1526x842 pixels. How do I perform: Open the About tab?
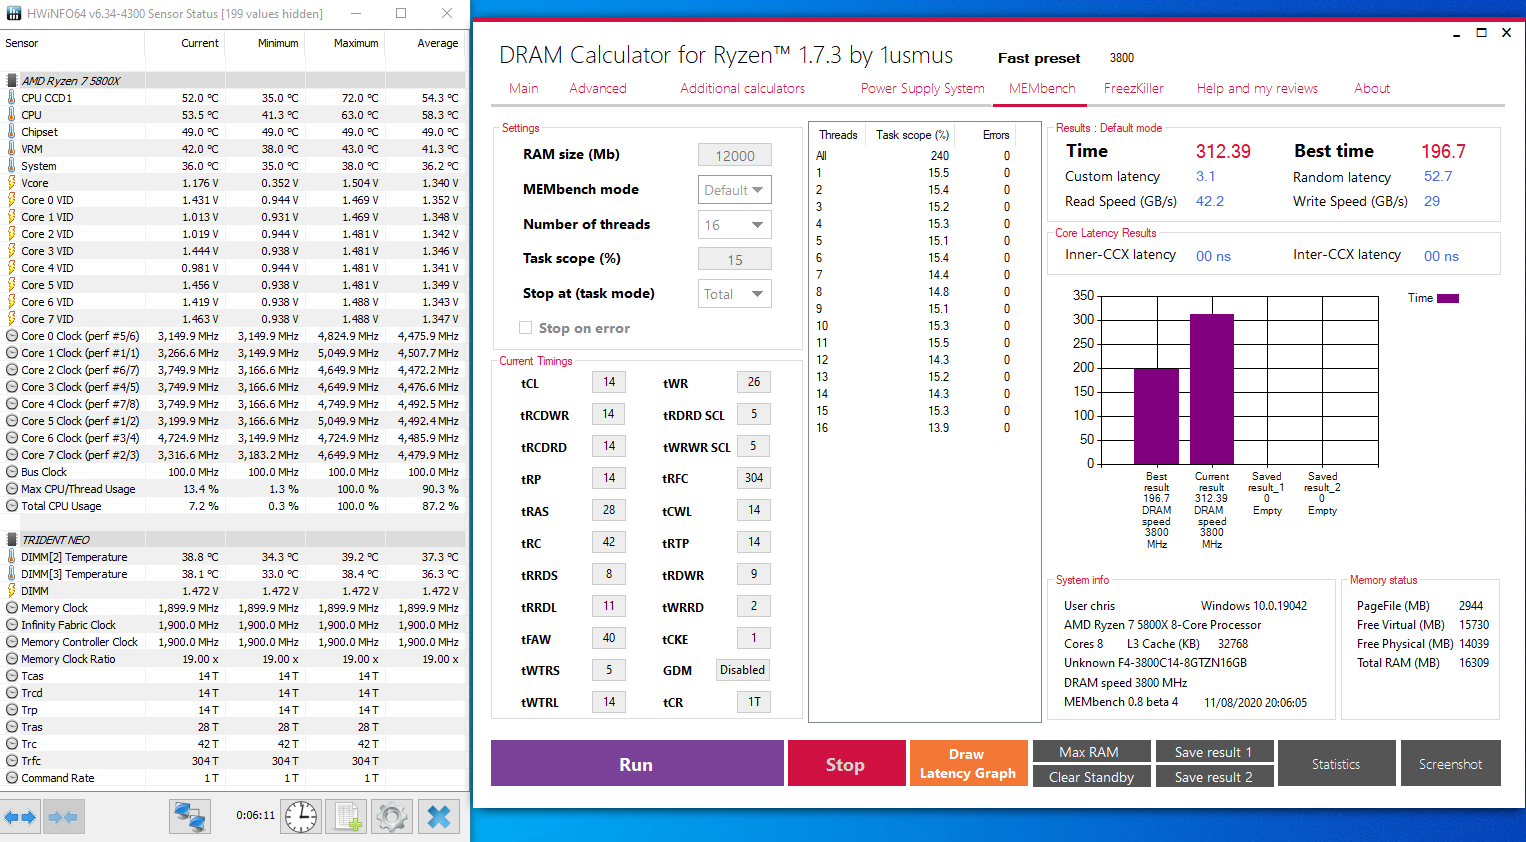coord(1372,88)
